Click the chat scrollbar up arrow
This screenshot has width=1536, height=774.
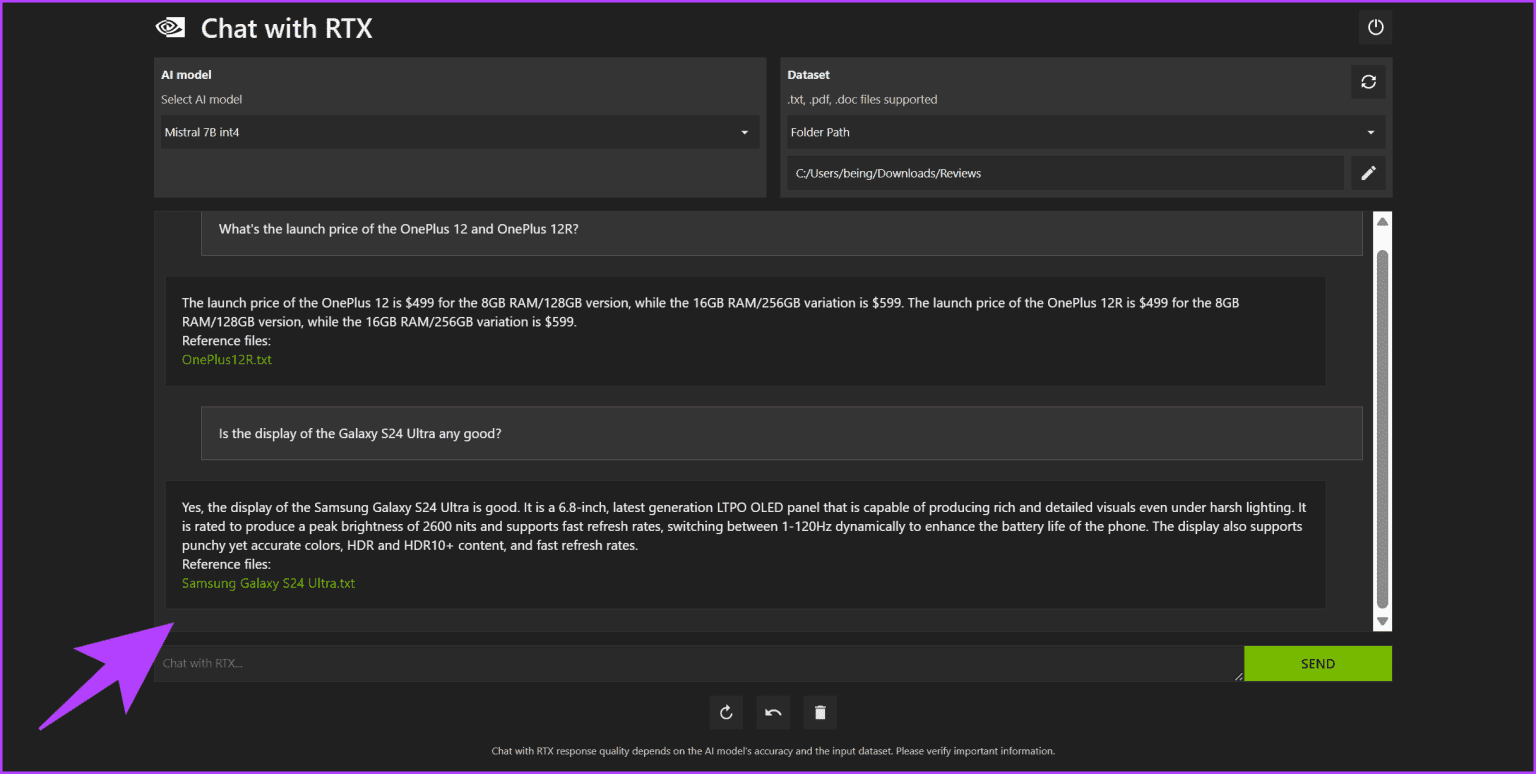[x=1382, y=221]
